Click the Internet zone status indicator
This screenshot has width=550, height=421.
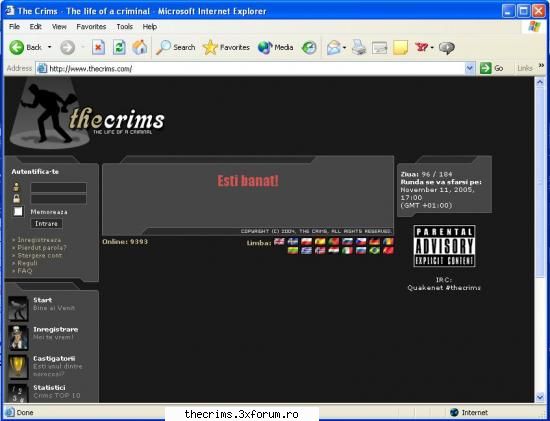469,412
